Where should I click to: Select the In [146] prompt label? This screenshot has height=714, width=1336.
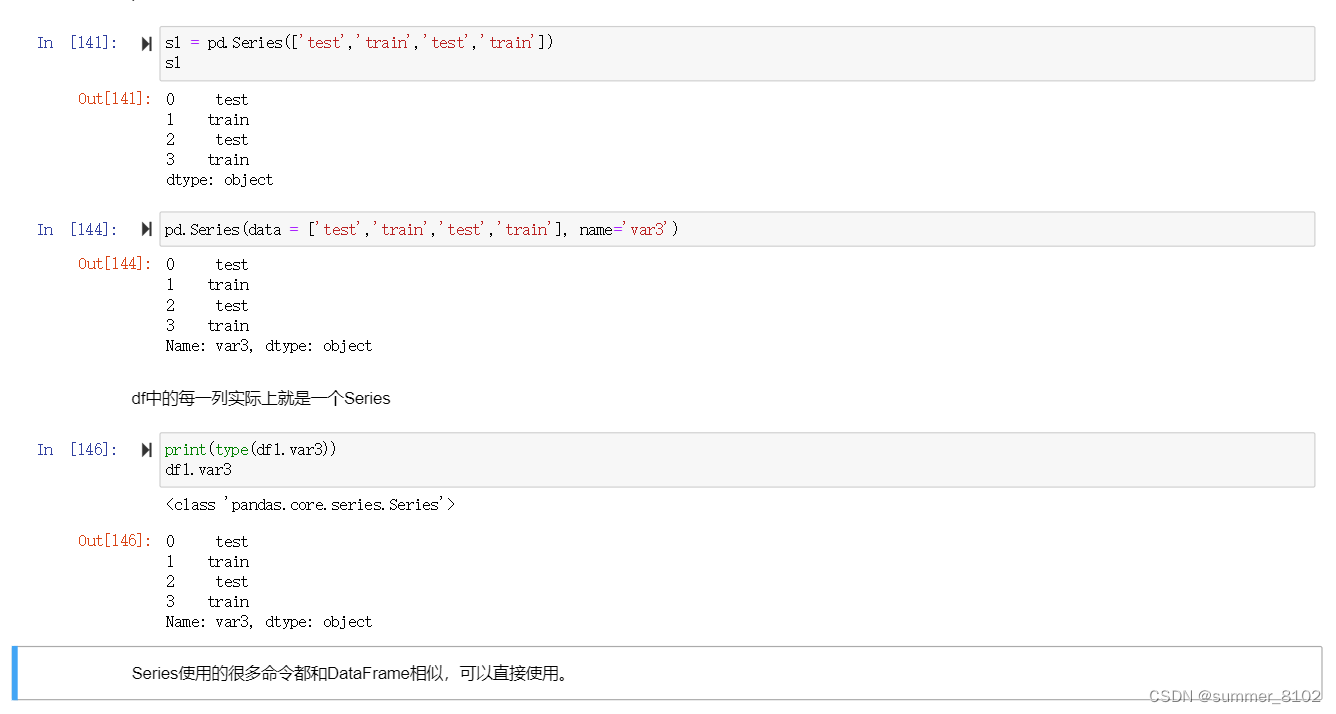coord(77,450)
